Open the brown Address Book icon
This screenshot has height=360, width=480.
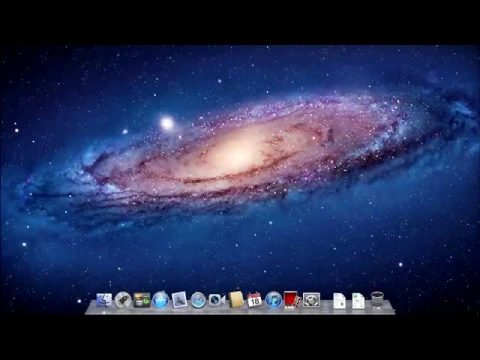tap(236, 300)
